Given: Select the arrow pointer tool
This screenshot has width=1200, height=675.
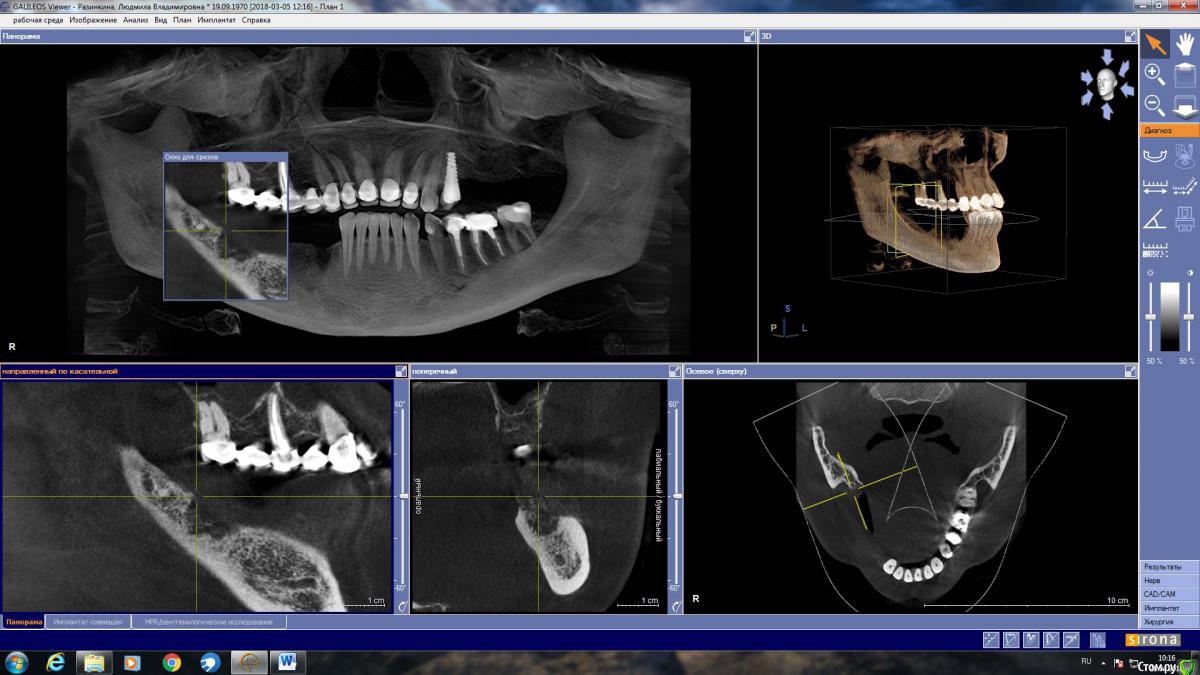Looking at the screenshot, I should point(1155,44).
